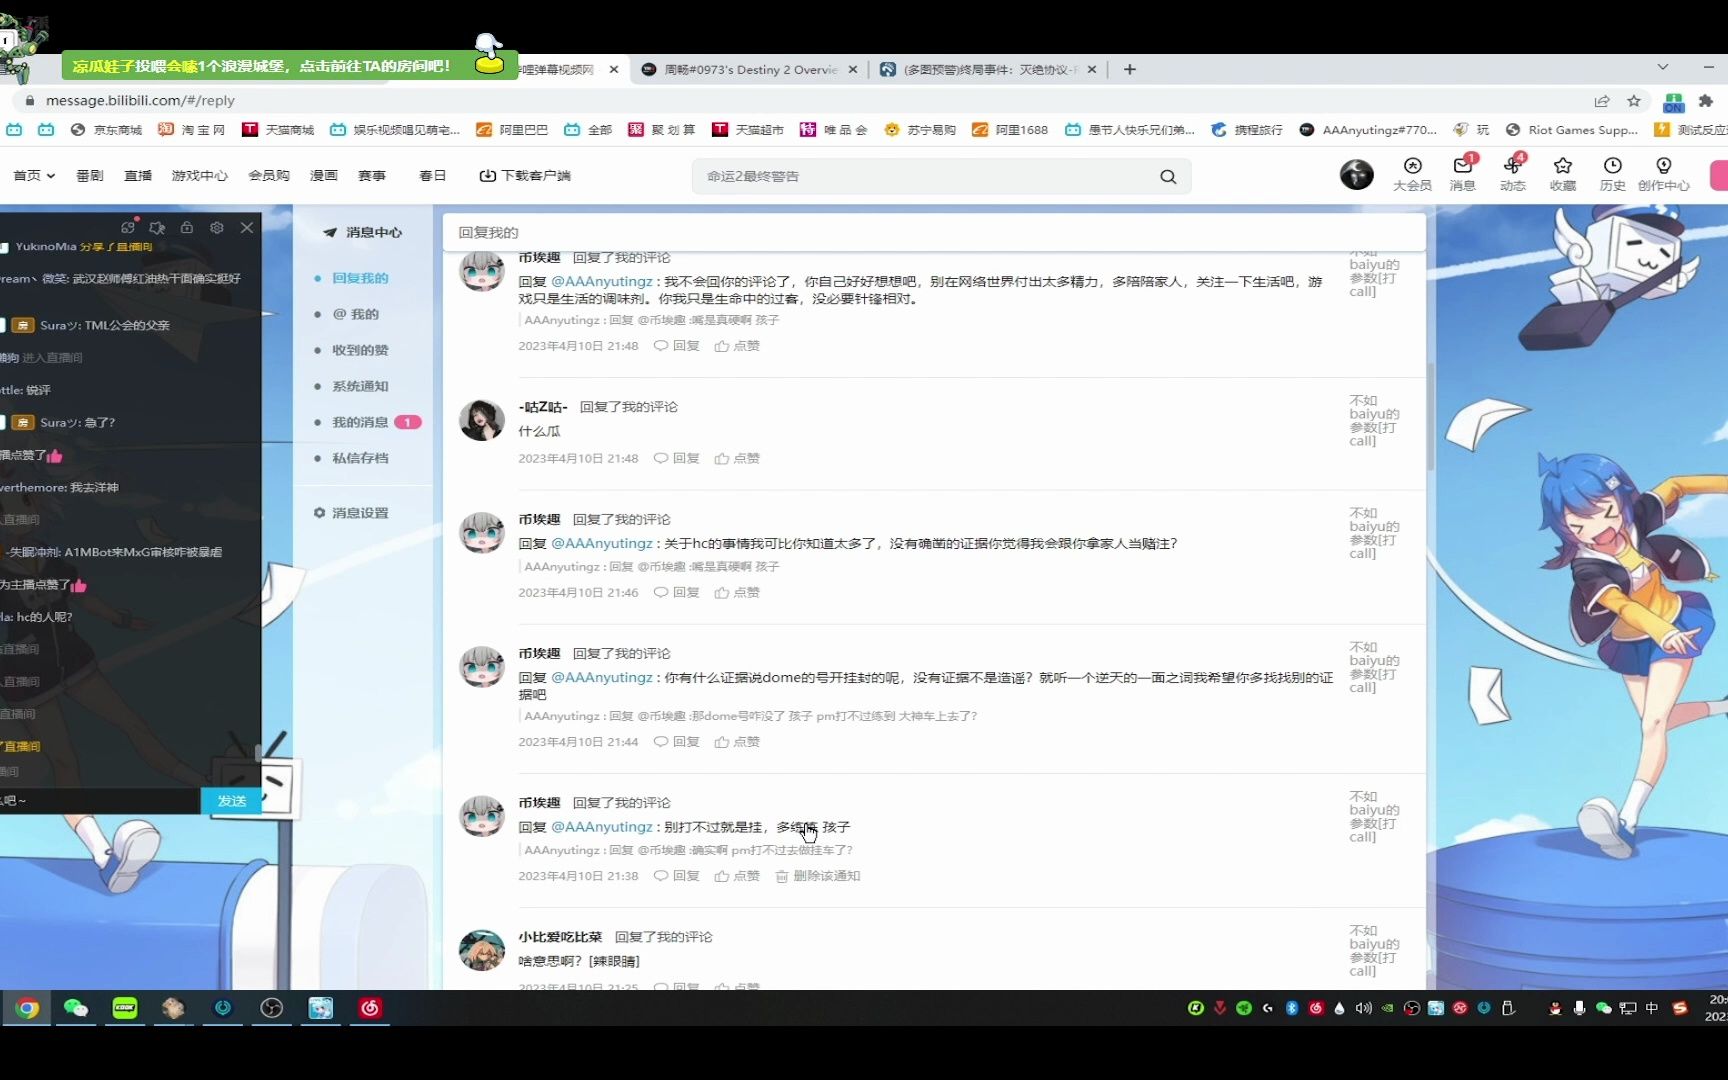Close the Destiny 2 Overview tab

[853, 70]
